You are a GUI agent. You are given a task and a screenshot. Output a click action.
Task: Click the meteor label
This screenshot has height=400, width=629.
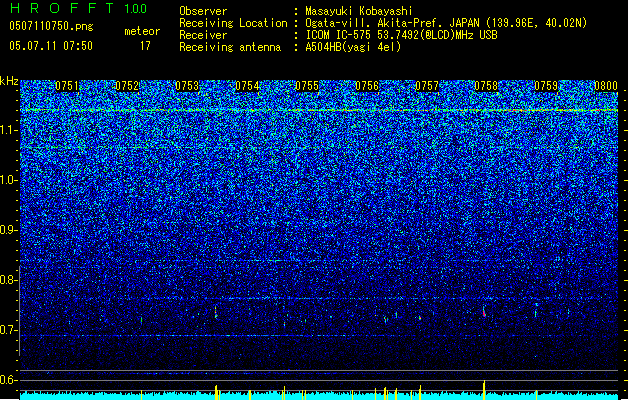pos(142,31)
